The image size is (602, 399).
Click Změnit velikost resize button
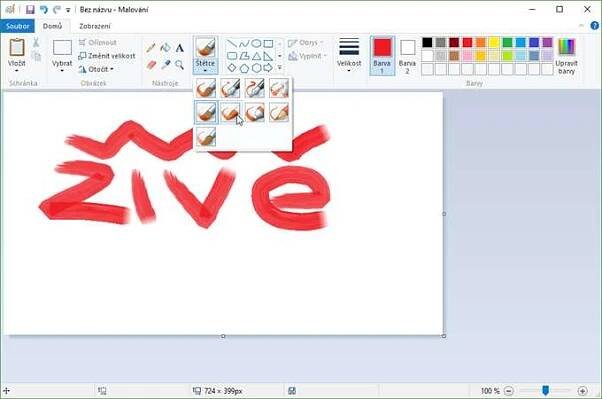point(107,56)
